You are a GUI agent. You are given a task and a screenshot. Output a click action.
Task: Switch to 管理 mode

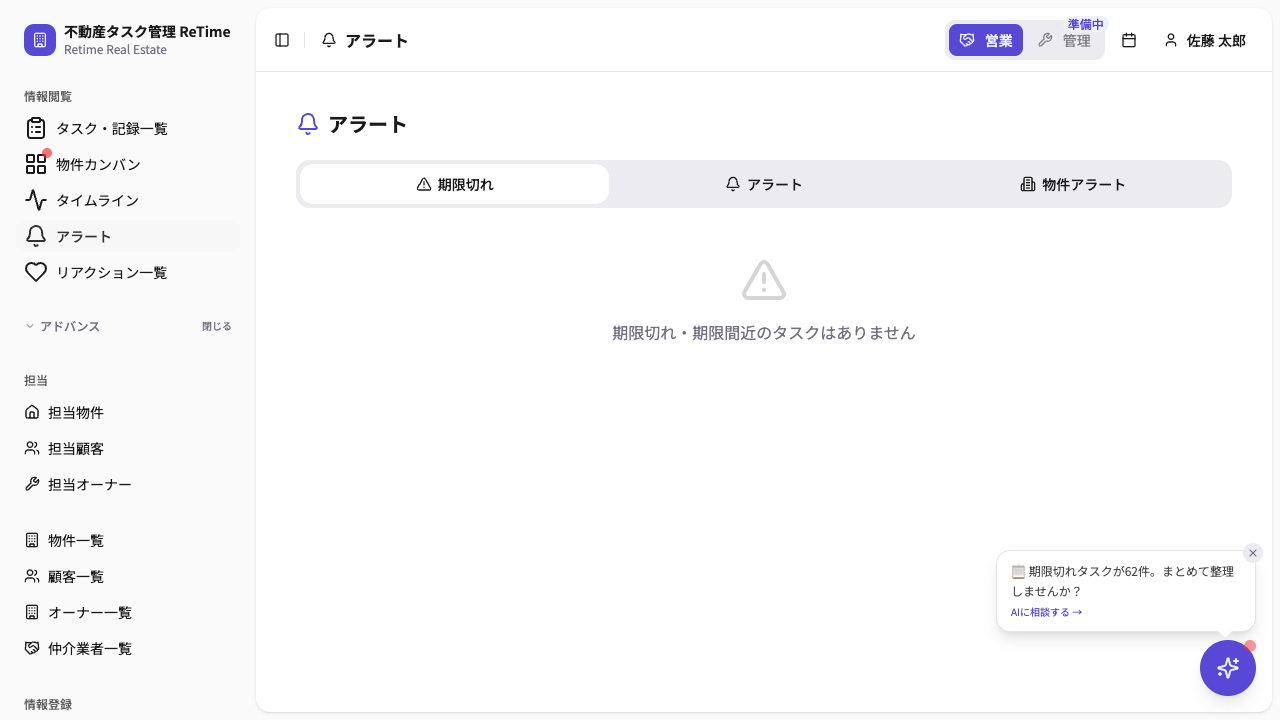(1064, 40)
